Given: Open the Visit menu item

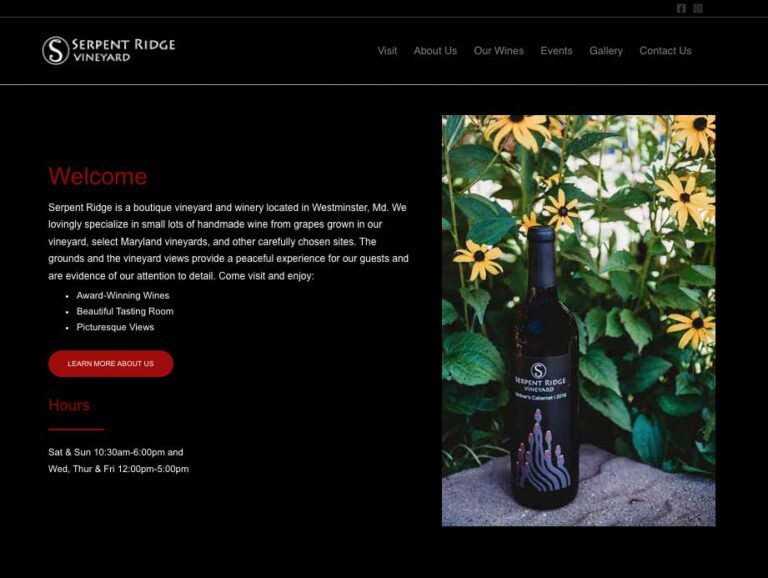Looking at the screenshot, I should pos(387,51).
